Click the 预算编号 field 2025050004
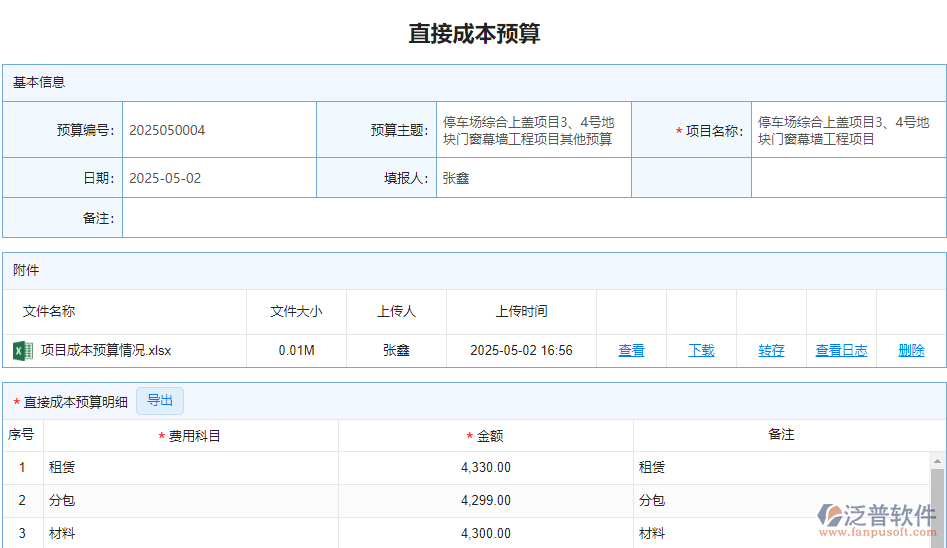This screenshot has height=548, width=947. (x=219, y=130)
